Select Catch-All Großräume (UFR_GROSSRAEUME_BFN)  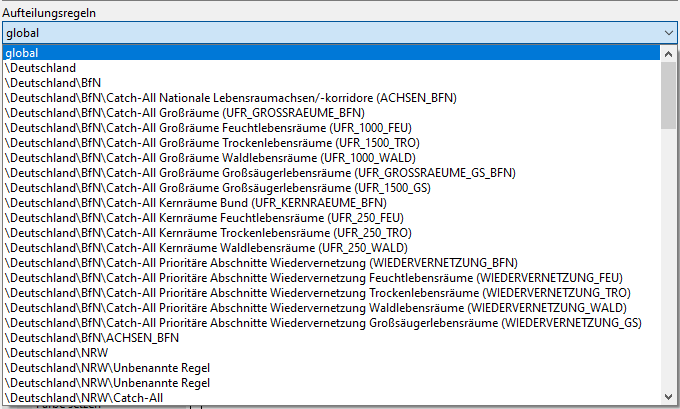[x=331, y=113]
